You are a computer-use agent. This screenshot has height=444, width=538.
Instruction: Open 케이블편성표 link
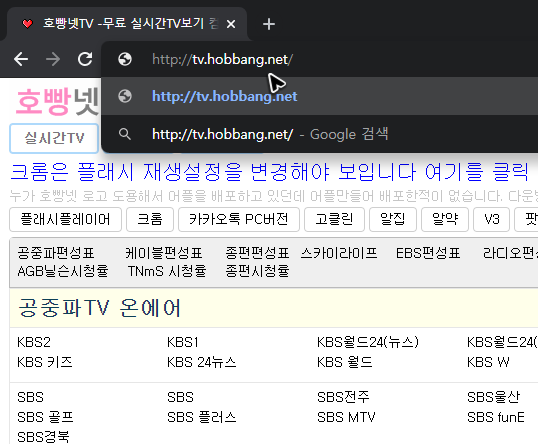pyautogui.click(x=164, y=253)
